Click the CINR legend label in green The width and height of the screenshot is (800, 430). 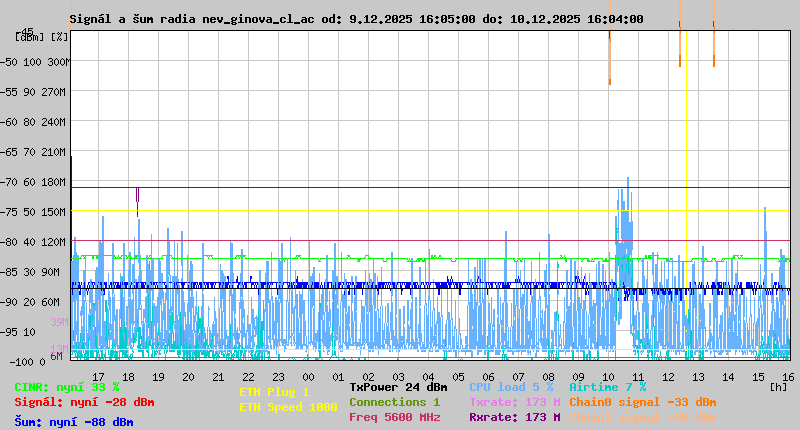66,386
